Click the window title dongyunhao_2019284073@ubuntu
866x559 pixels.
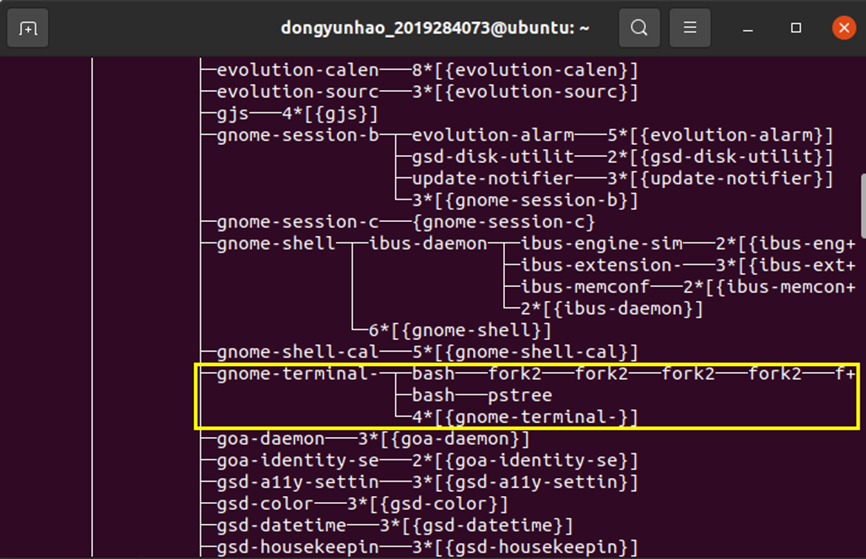435,28
